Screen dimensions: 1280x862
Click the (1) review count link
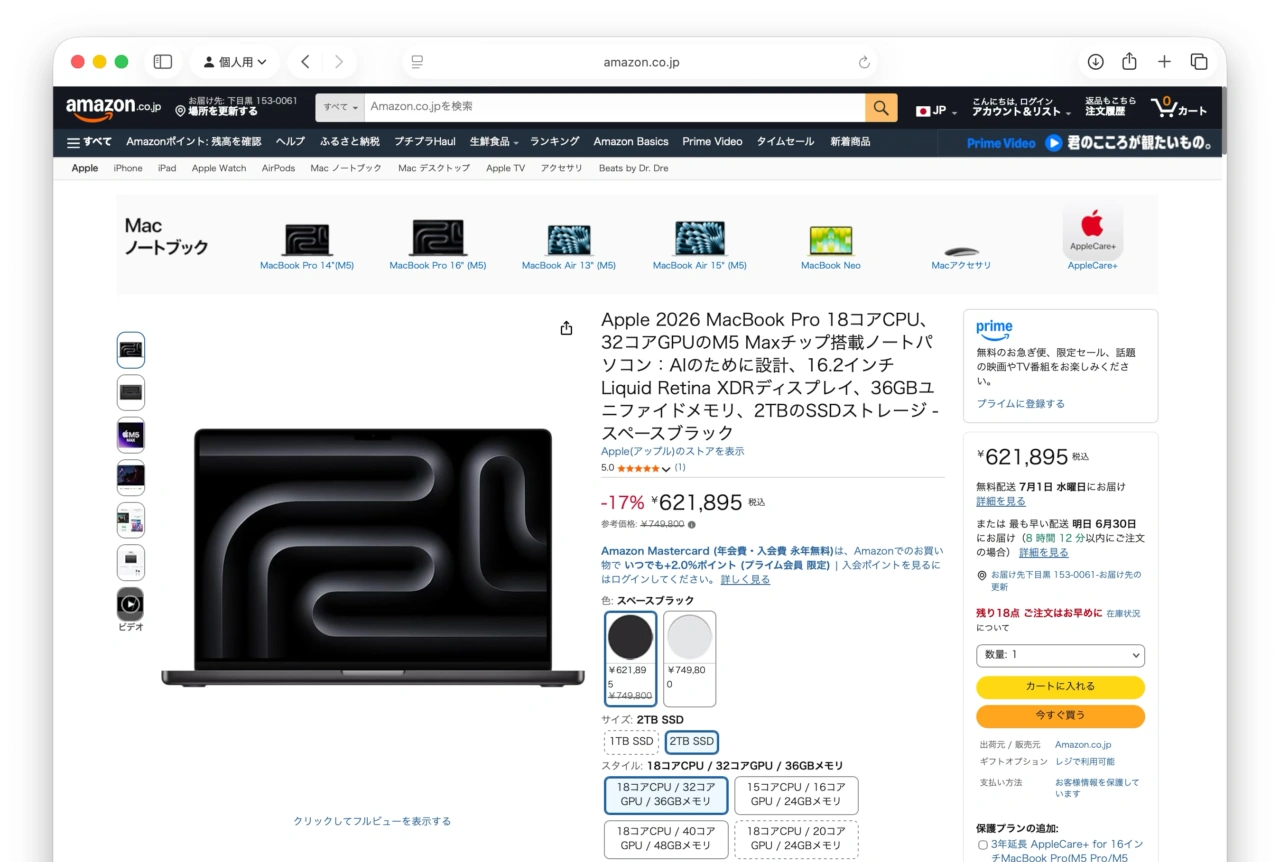click(x=680, y=467)
